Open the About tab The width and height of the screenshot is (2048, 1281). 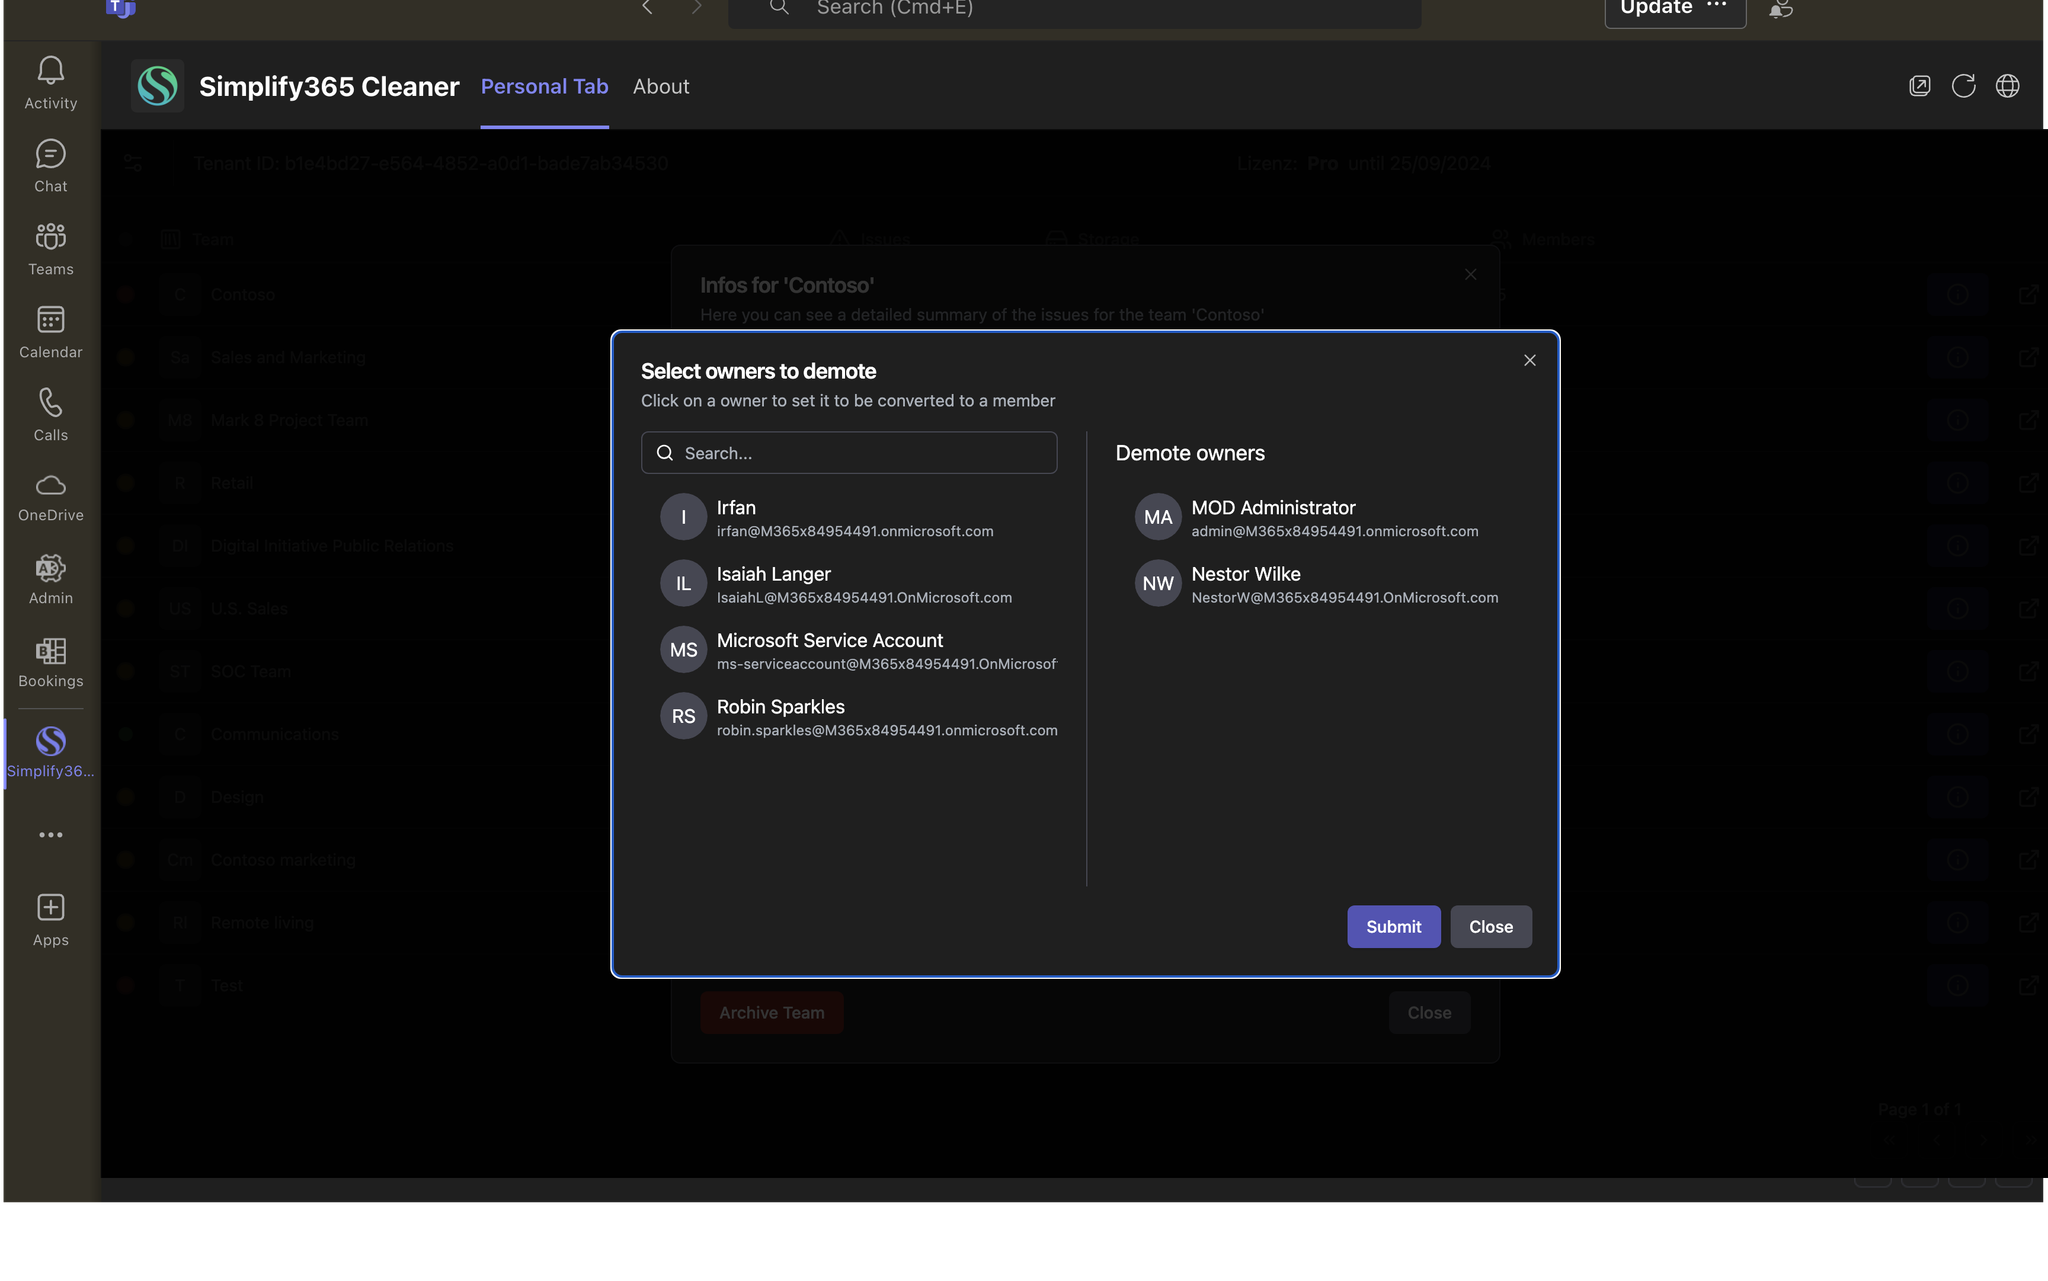(x=661, y=87)
